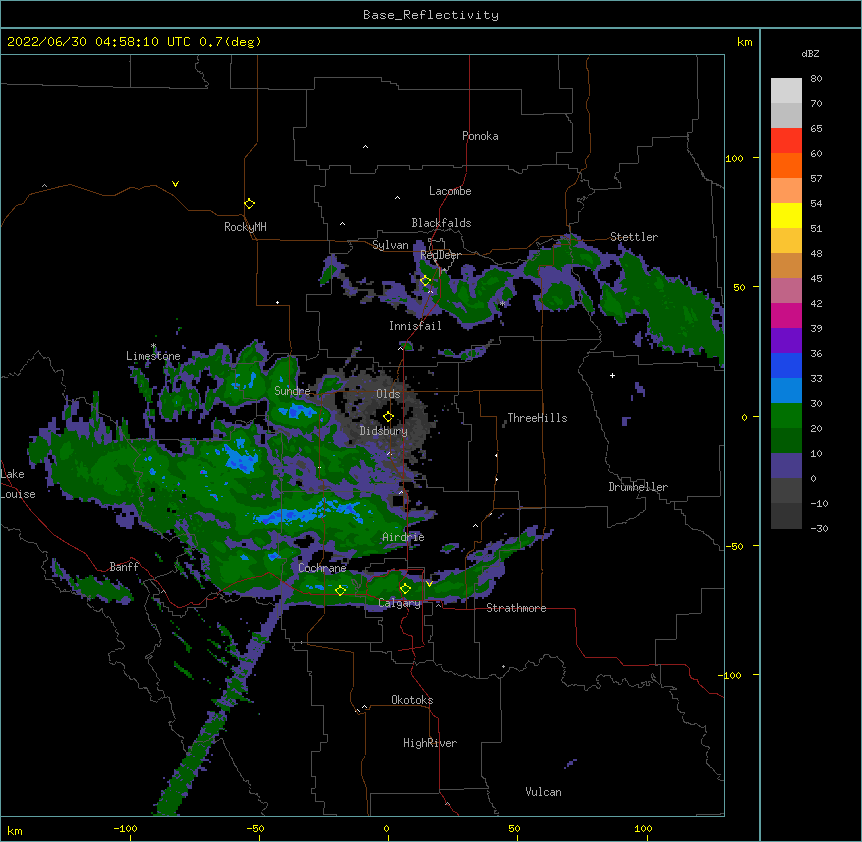Click the Vulcan label

pos(543,792)
